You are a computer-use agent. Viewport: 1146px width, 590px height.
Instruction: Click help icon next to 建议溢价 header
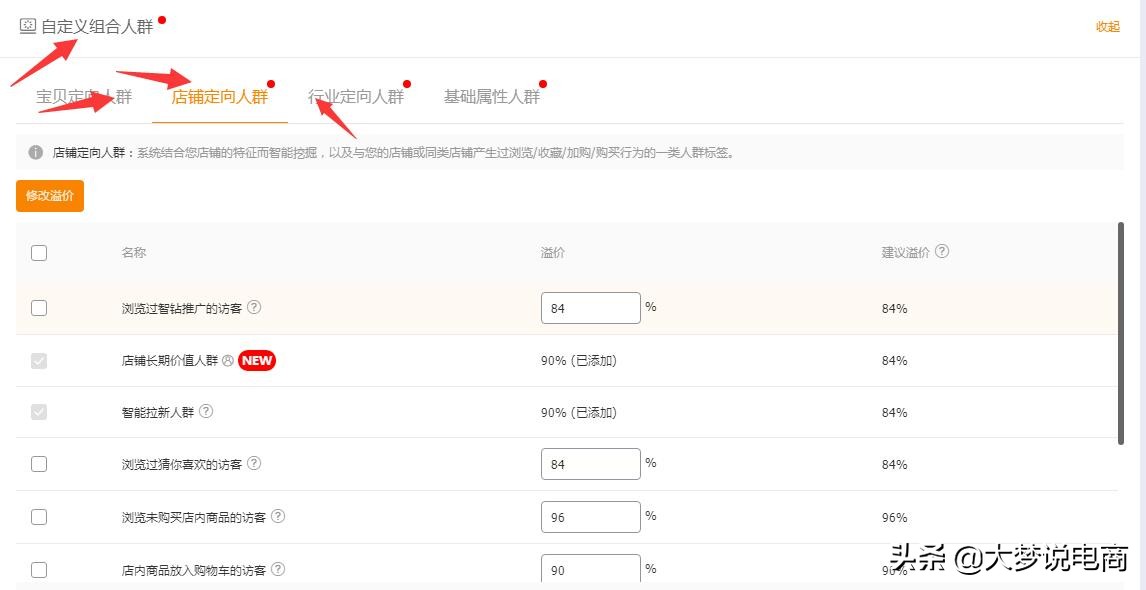click(x=942, y=252)
